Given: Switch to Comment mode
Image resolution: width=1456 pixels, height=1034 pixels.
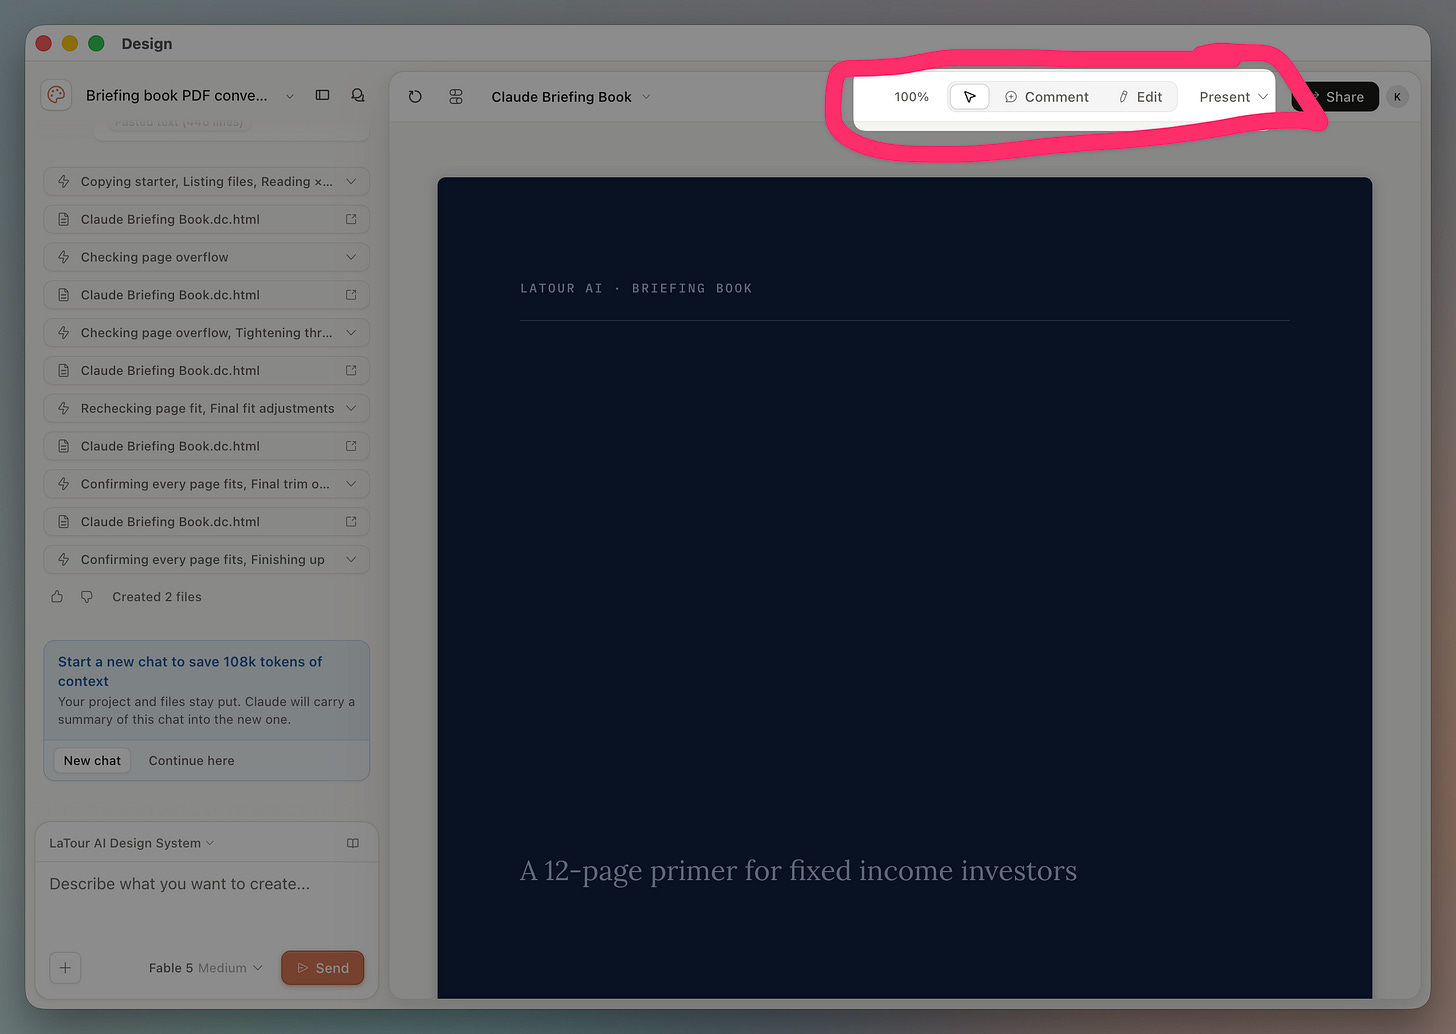Looking at the screenshot, I should coord(1047,97).
